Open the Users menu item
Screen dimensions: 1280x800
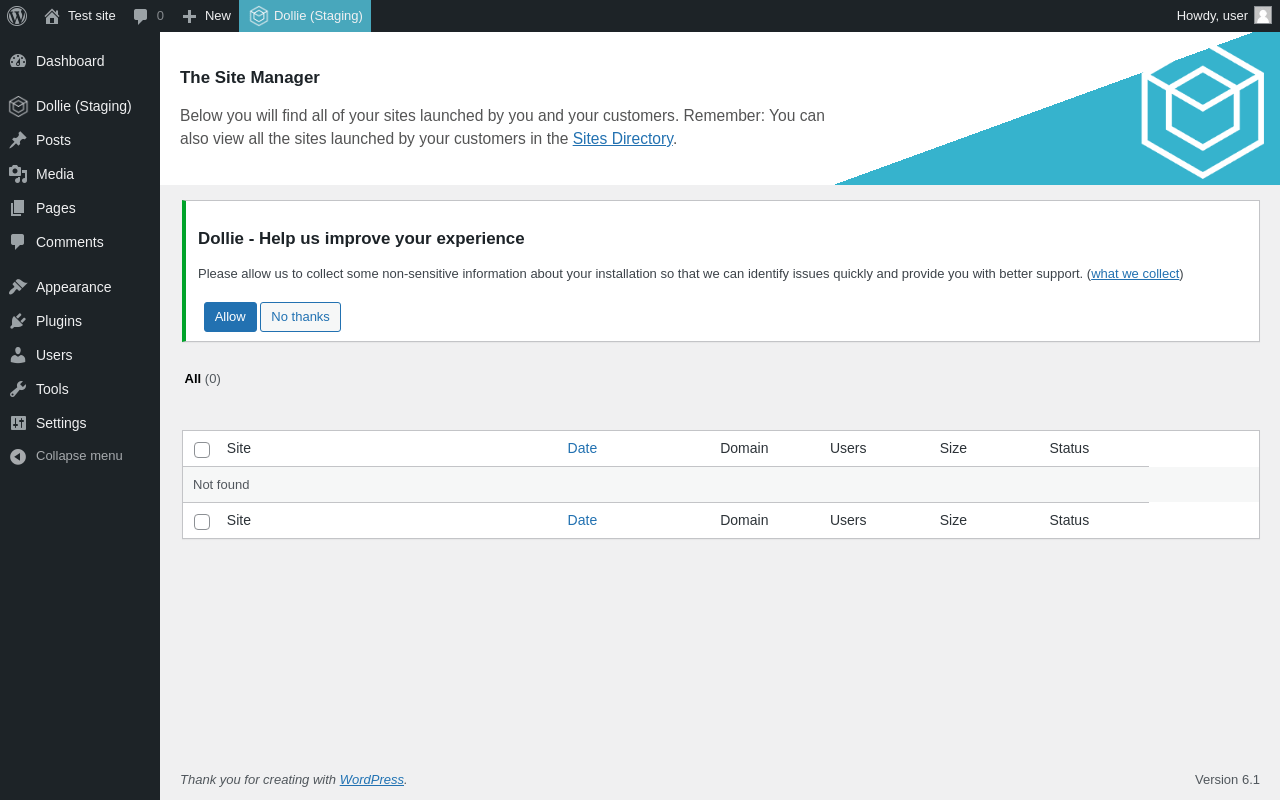tap(54, 355)
